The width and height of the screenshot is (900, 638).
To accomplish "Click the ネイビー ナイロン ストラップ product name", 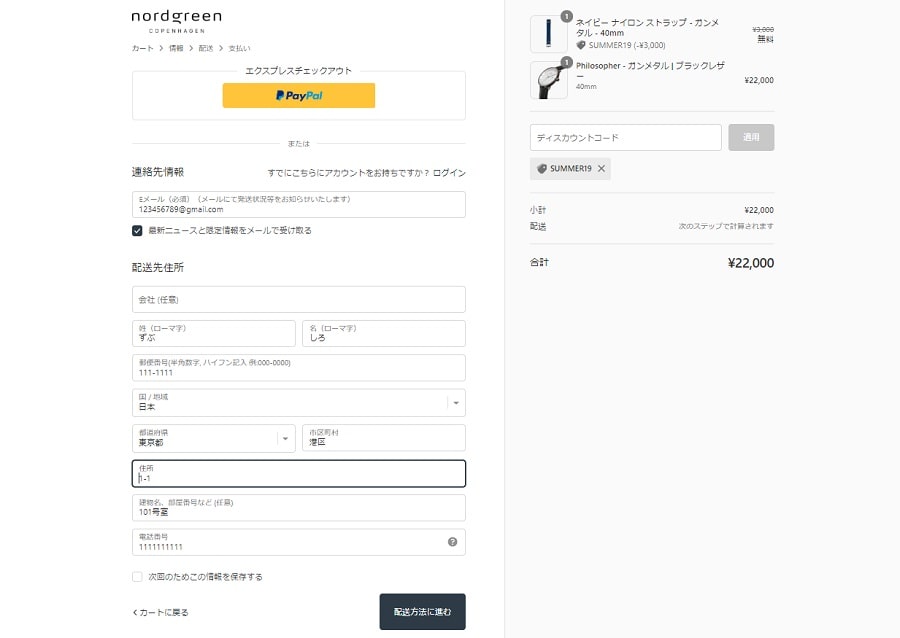I will tap(647, 28).
